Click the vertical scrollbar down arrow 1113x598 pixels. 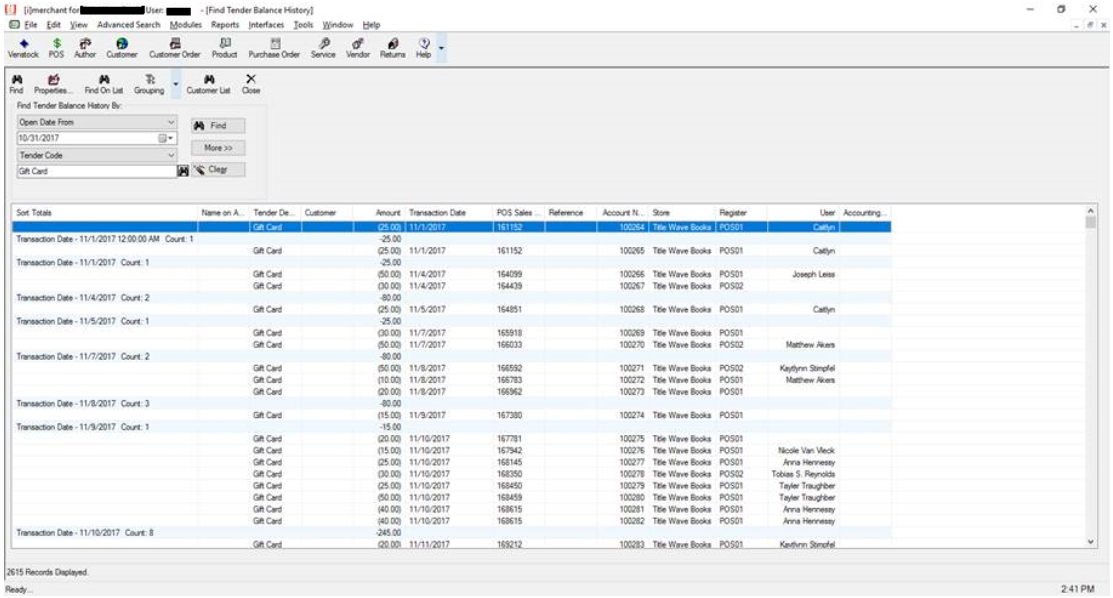click(x=1091, y=542)
